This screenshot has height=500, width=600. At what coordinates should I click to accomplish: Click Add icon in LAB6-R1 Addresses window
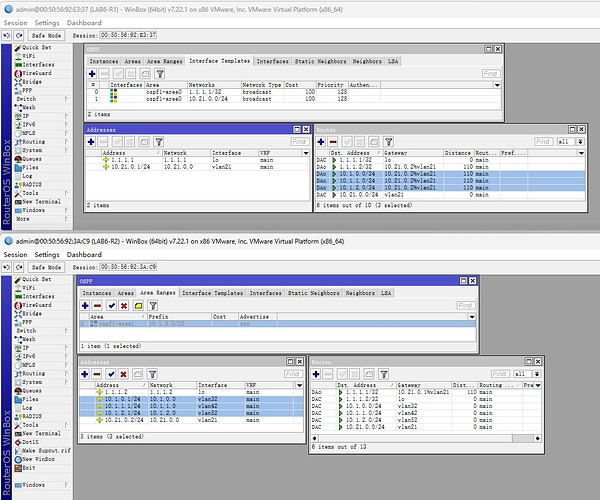pos(91,142)
